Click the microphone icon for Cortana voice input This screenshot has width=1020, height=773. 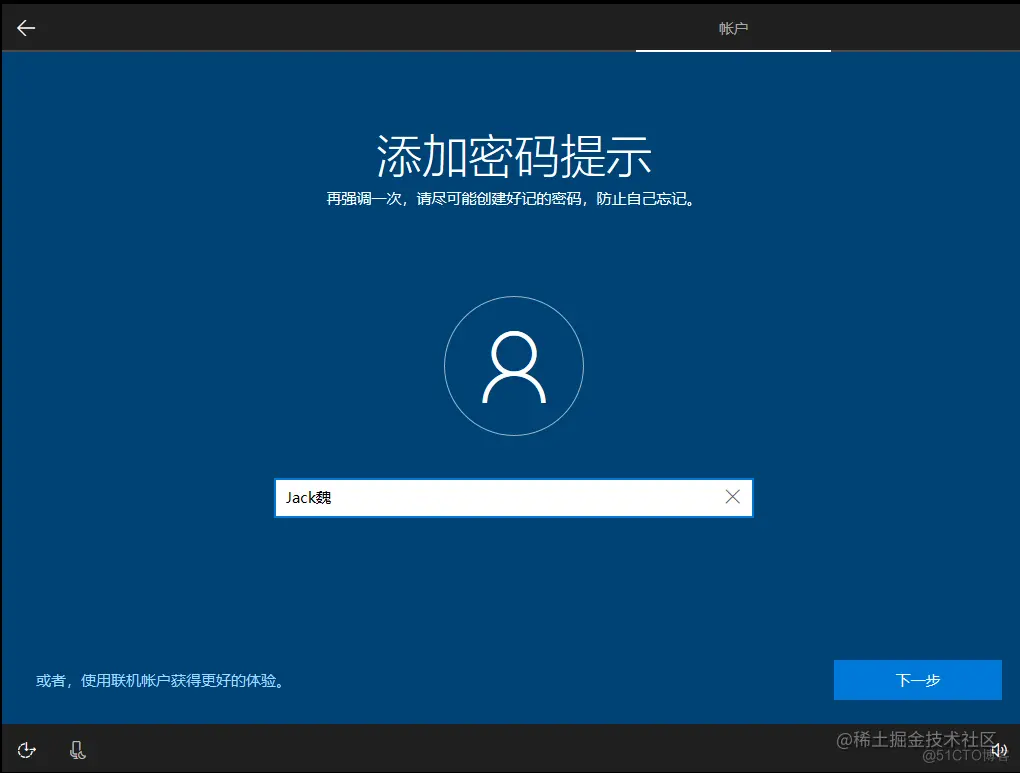(77, 748)
